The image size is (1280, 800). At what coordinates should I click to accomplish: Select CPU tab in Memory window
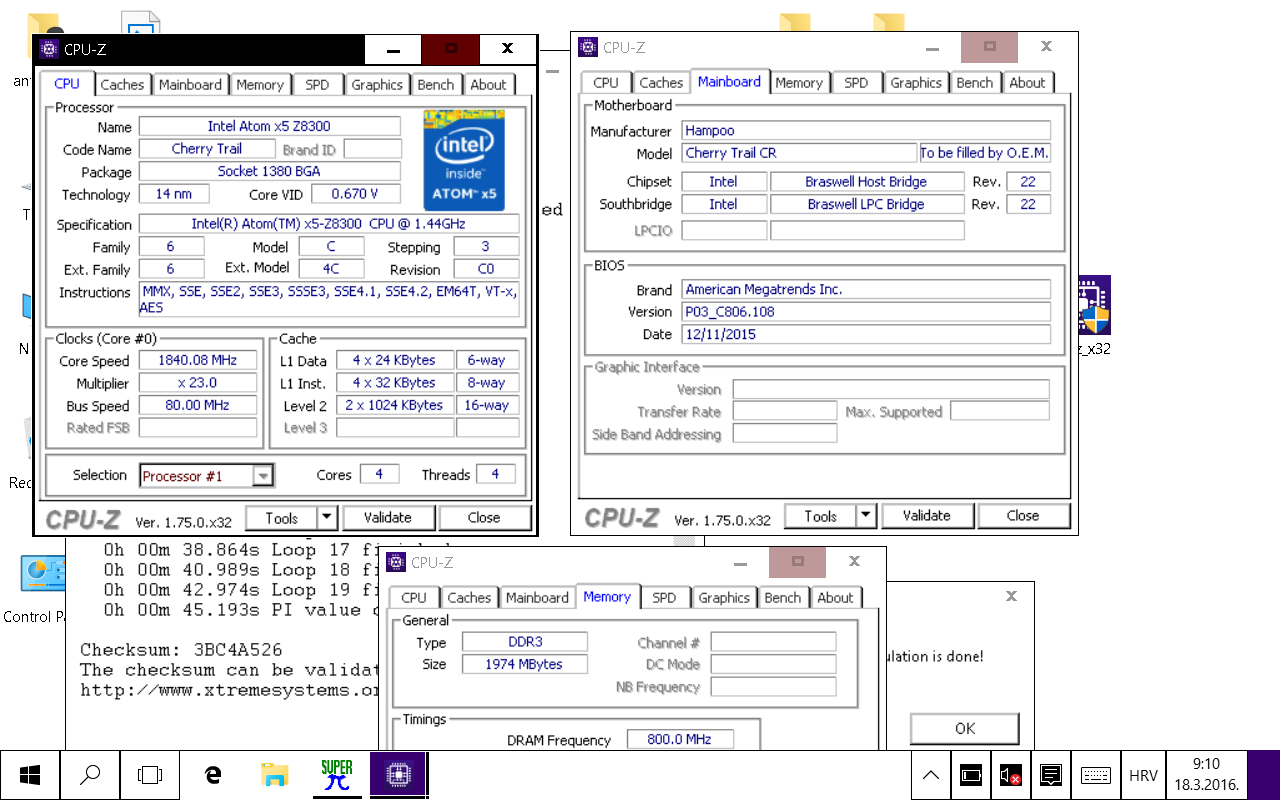[414, 598]
